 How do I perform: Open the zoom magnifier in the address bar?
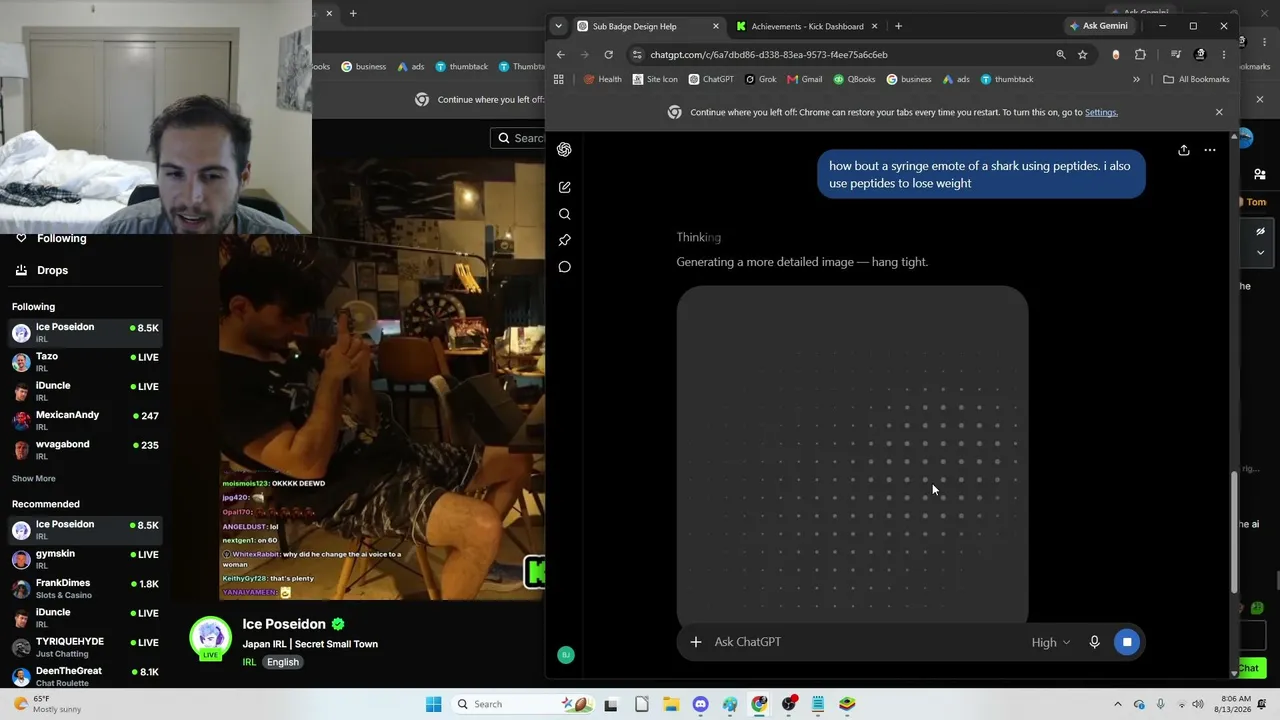pos(1061,55)
